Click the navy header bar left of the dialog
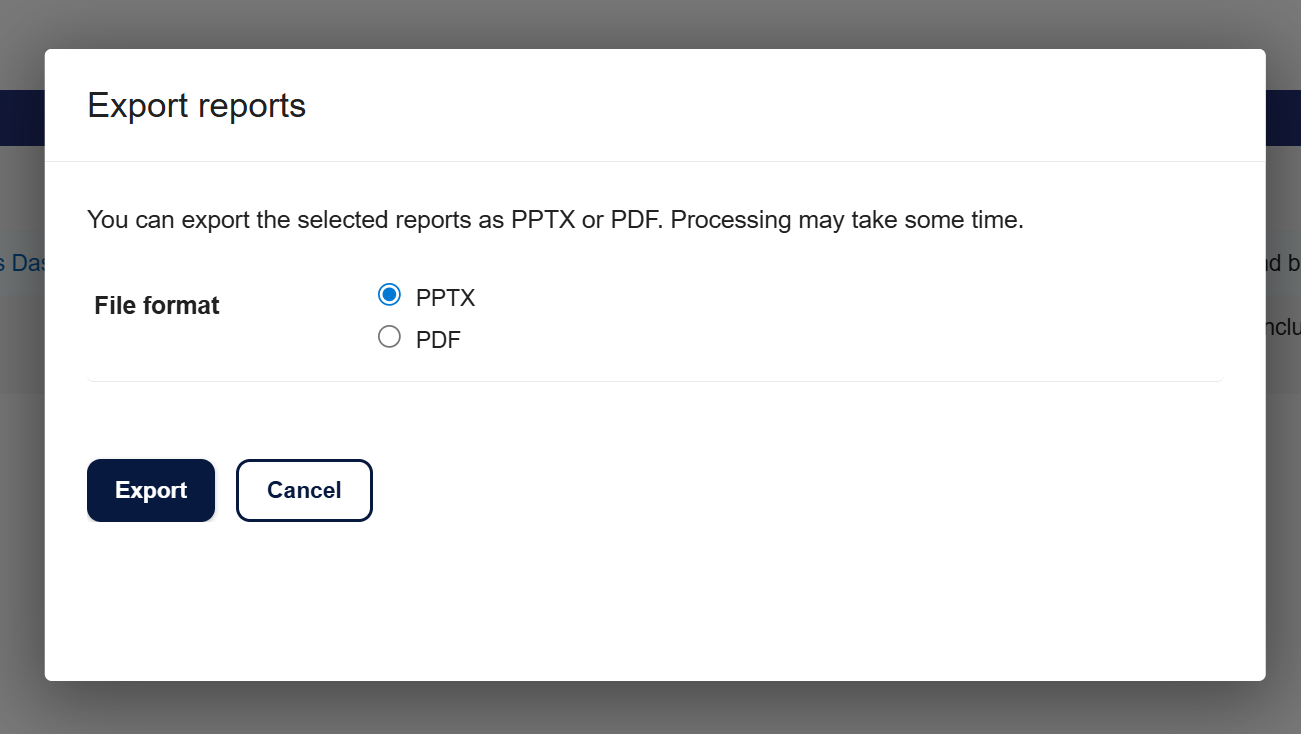The width and height of the screenshot is (1301, 734). point(22,118)
